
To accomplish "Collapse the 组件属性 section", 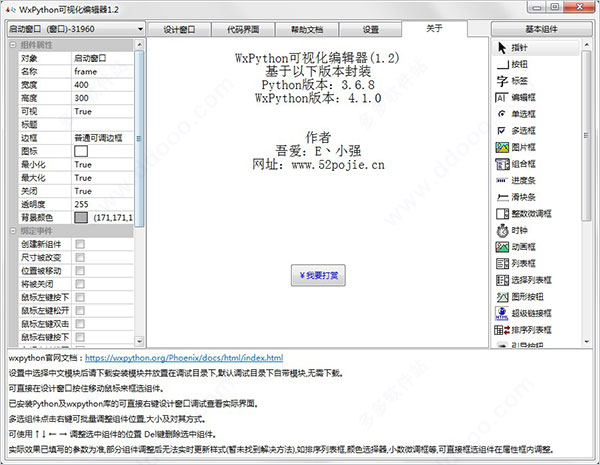I will 13,45.
